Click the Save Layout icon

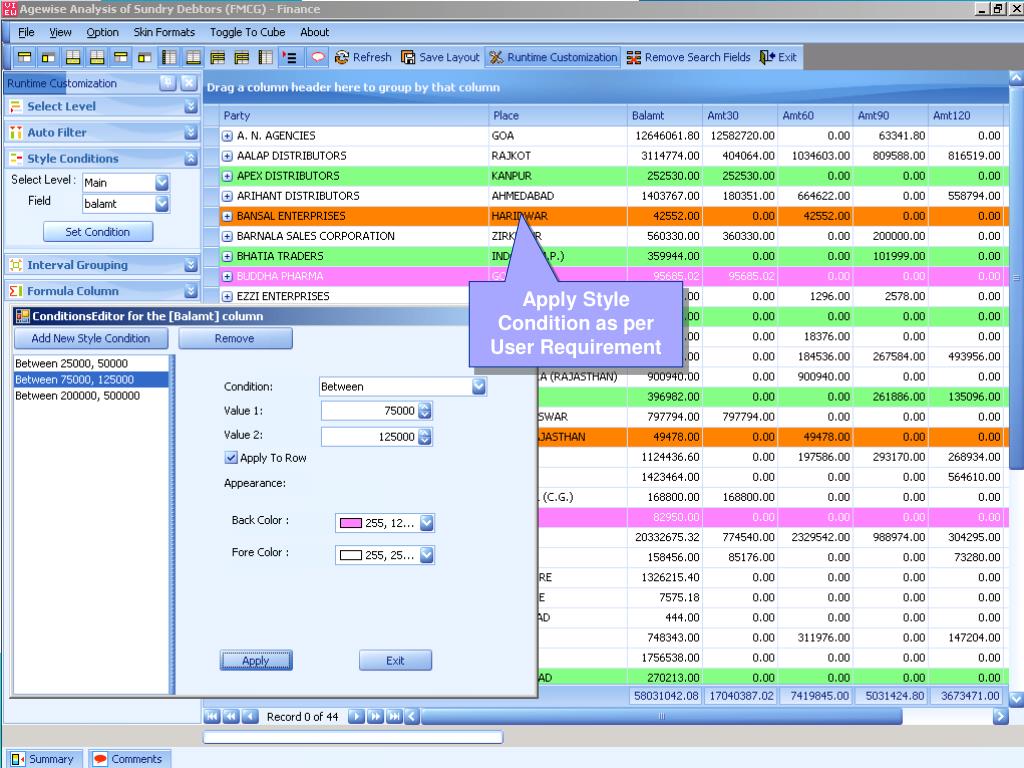[408, 57]
